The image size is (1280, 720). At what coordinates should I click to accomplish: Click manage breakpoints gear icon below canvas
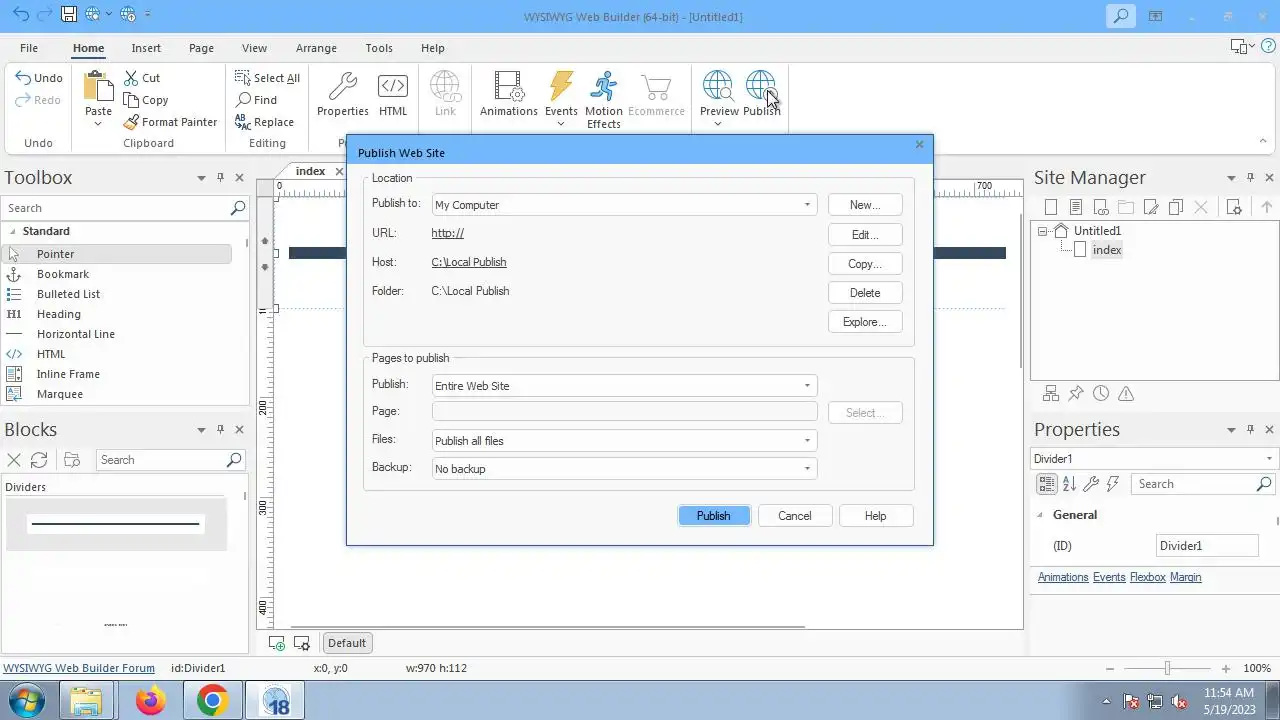(x=301, y=643)
